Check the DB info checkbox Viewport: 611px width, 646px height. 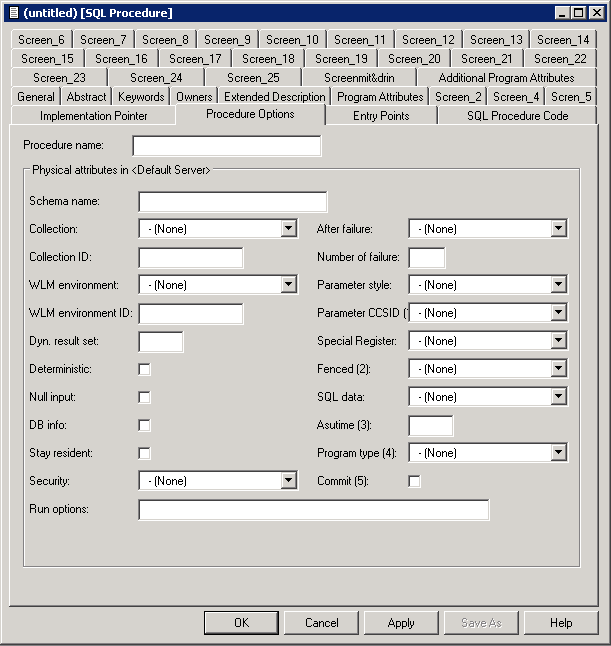145,426
